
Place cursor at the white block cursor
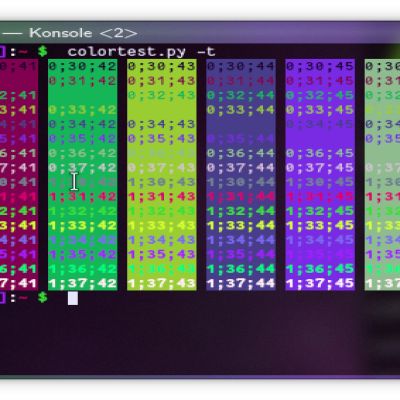pos(73,298)
